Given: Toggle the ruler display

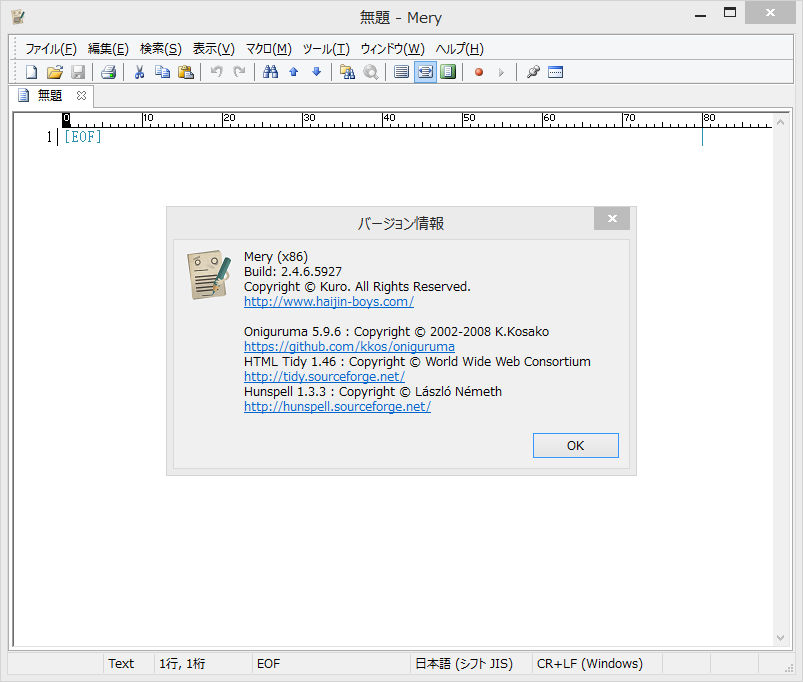Looking at the screenshot, I should tap(448, 71).
